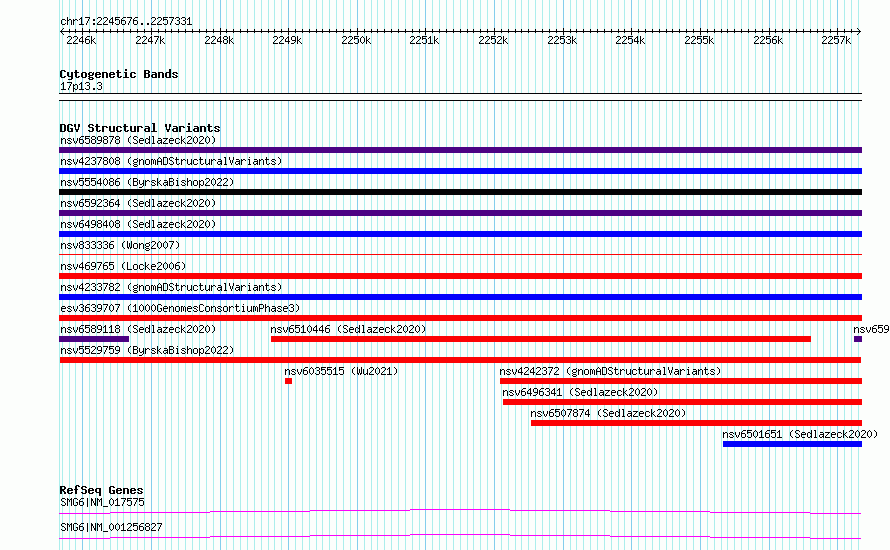Click the 2253k ruler position
The image size is (890, 550).
[x=562, y=40]
